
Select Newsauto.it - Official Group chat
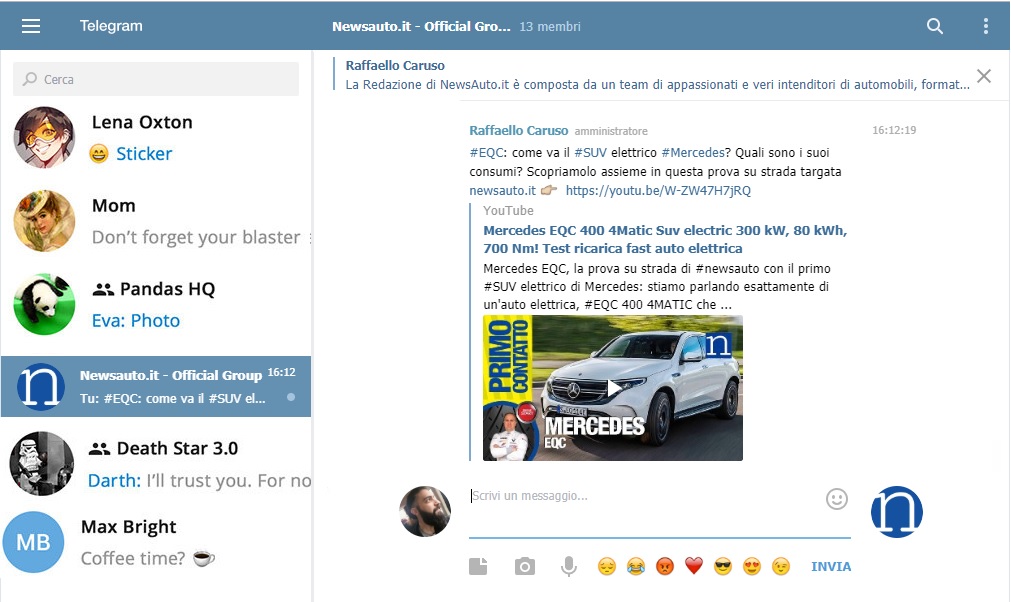point(156,387)
